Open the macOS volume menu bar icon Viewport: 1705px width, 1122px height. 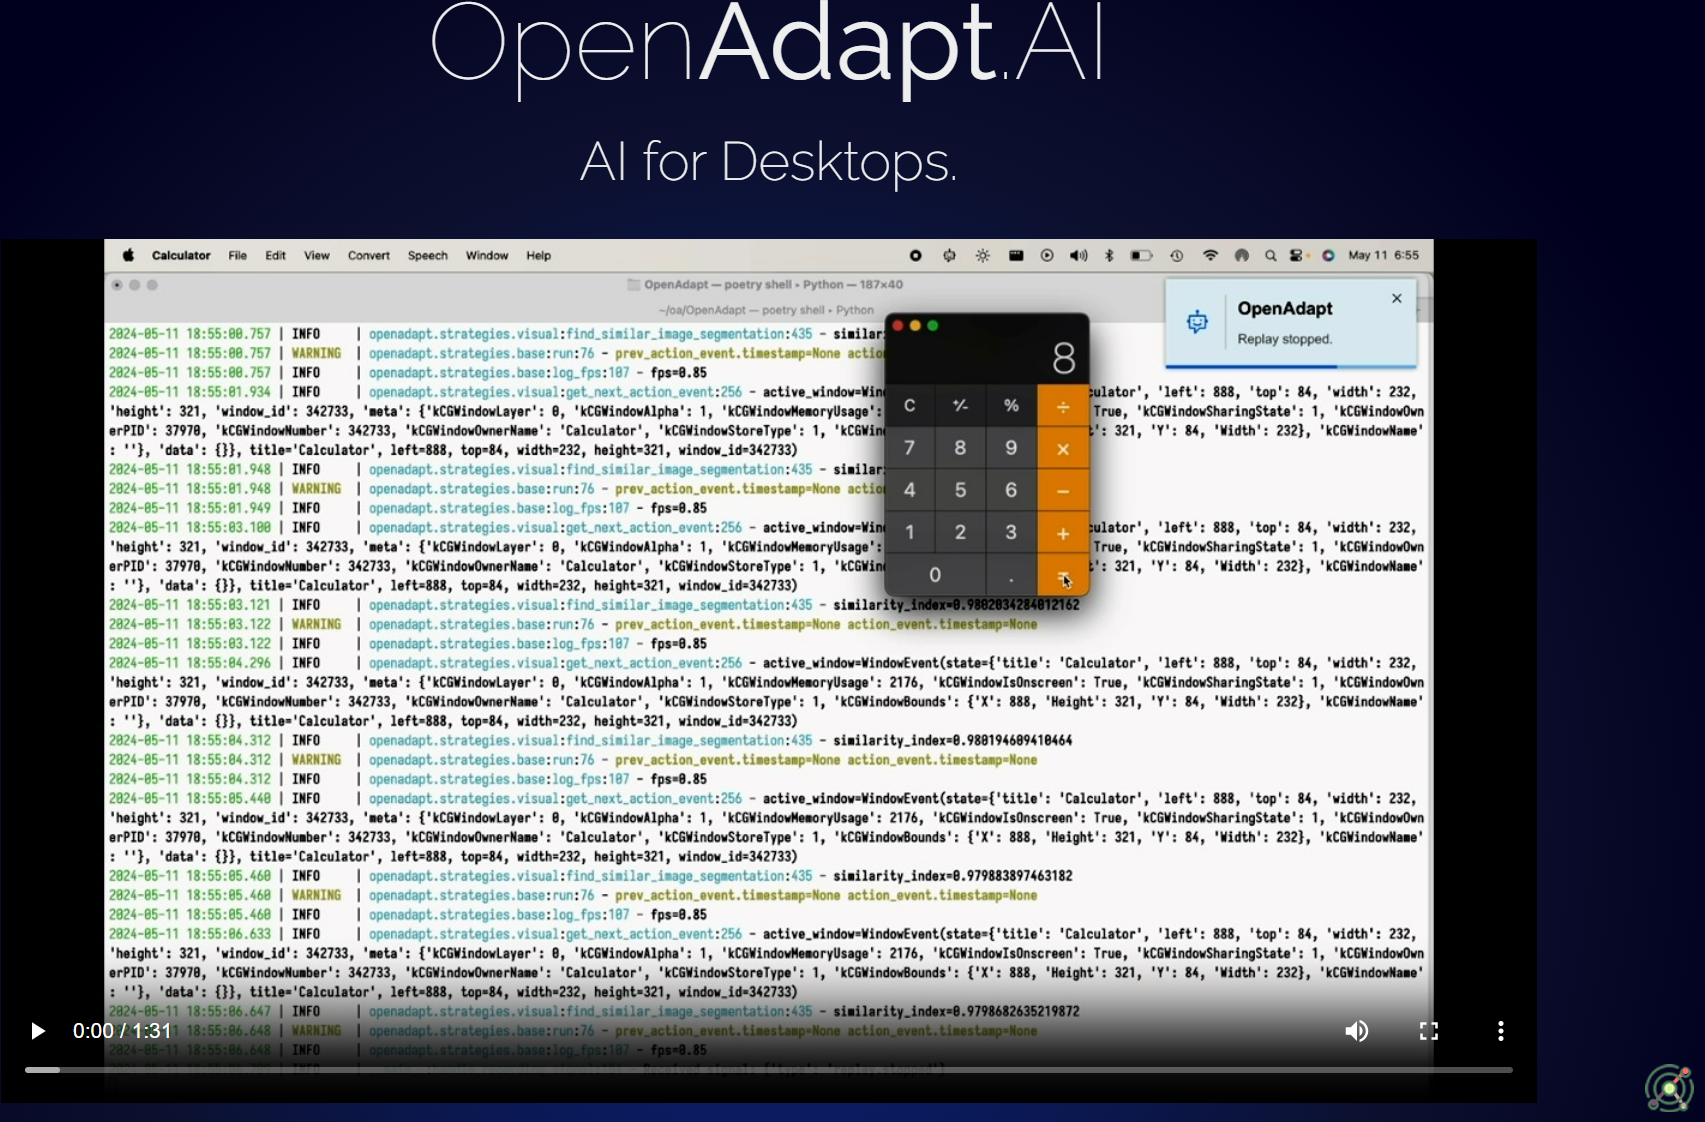1078,256
